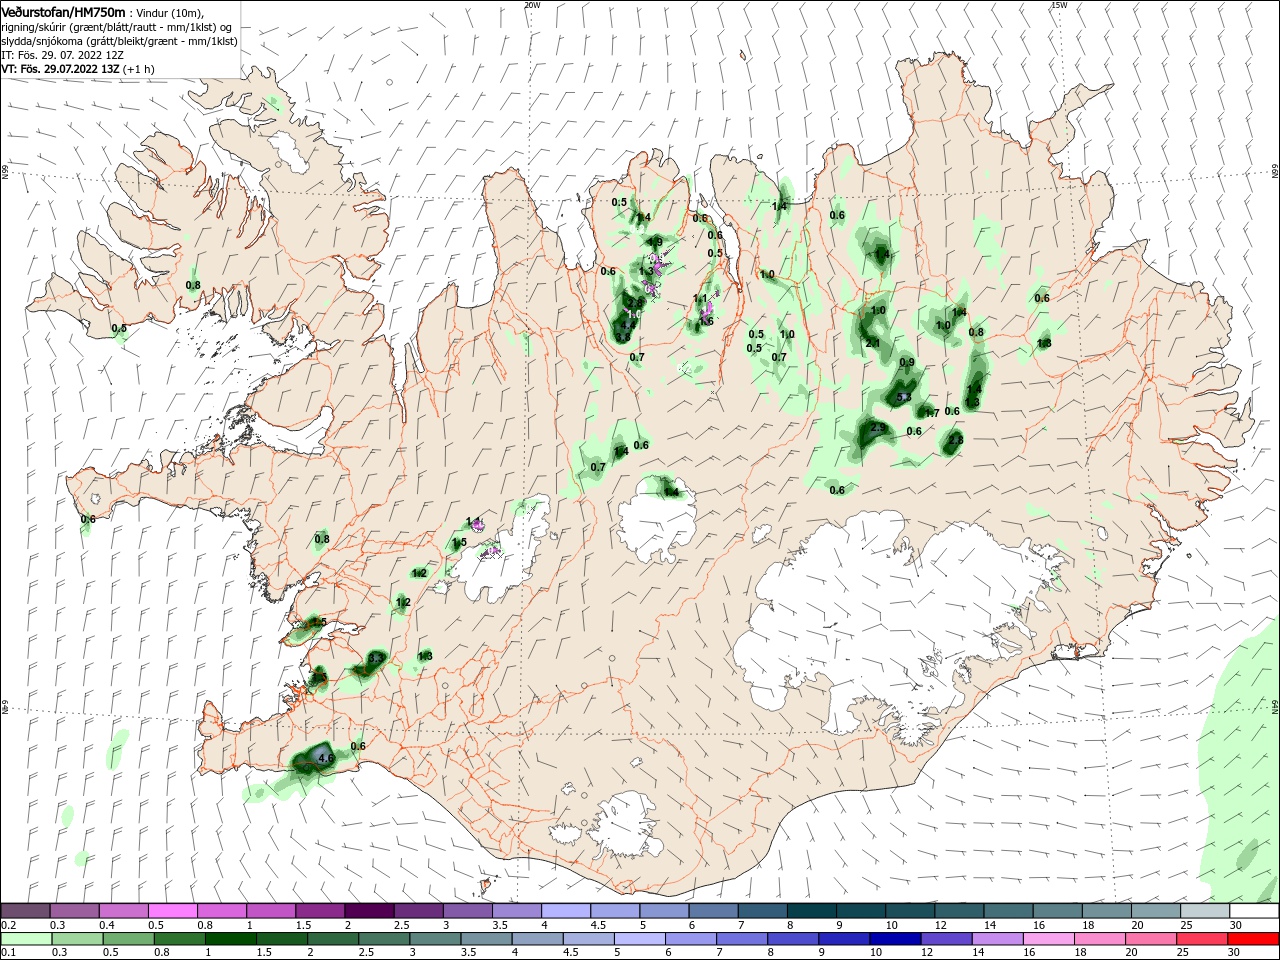1280x960 pixels.
Task: Pick the rose pink 20 swatch in the lower legend row
Action: [x=1150, y=939]
